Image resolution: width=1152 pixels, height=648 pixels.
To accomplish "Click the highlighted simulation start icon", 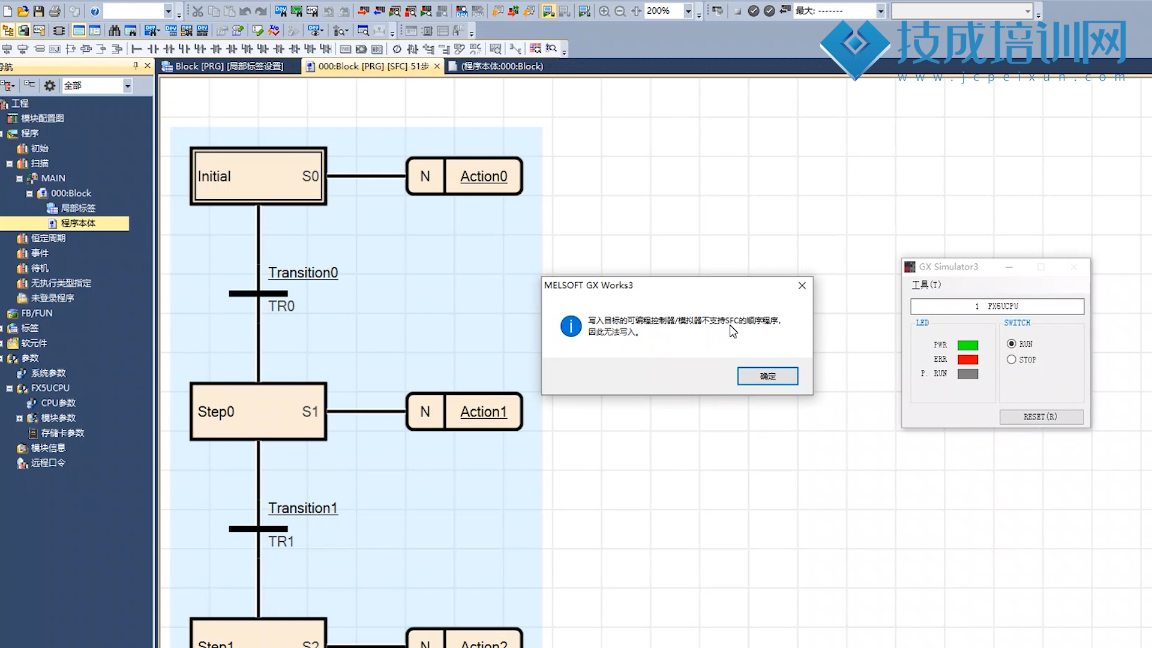I will click(548, 11).
